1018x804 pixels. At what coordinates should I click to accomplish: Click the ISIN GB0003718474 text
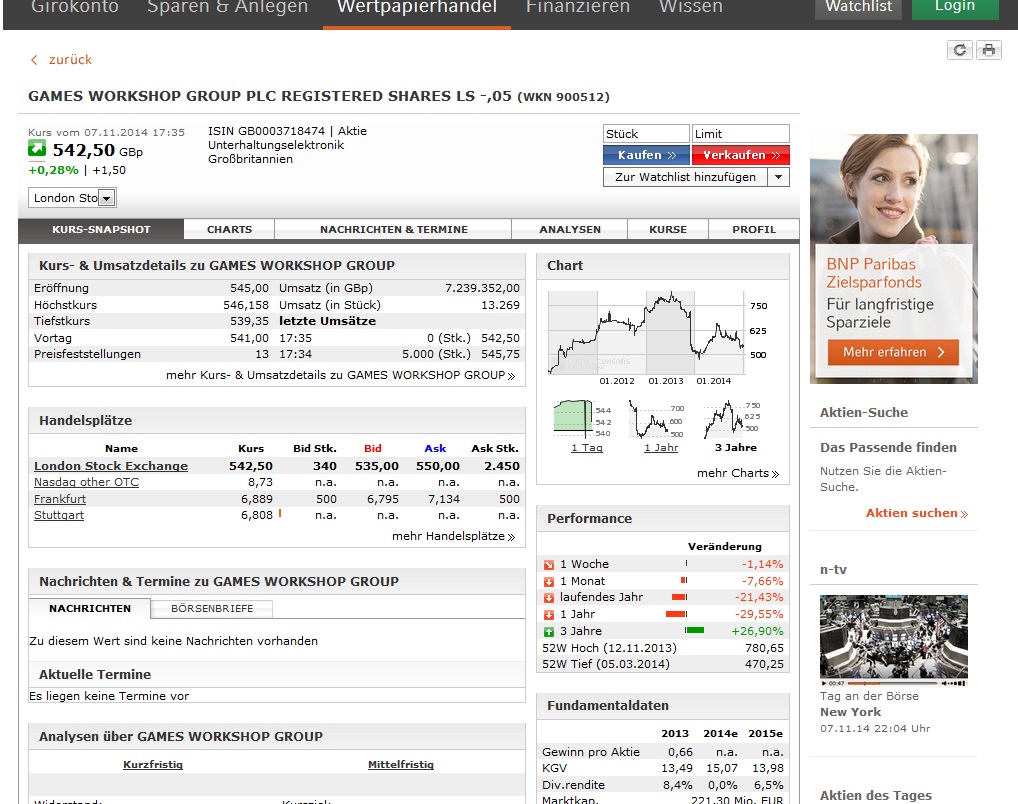tap(266, 131)
